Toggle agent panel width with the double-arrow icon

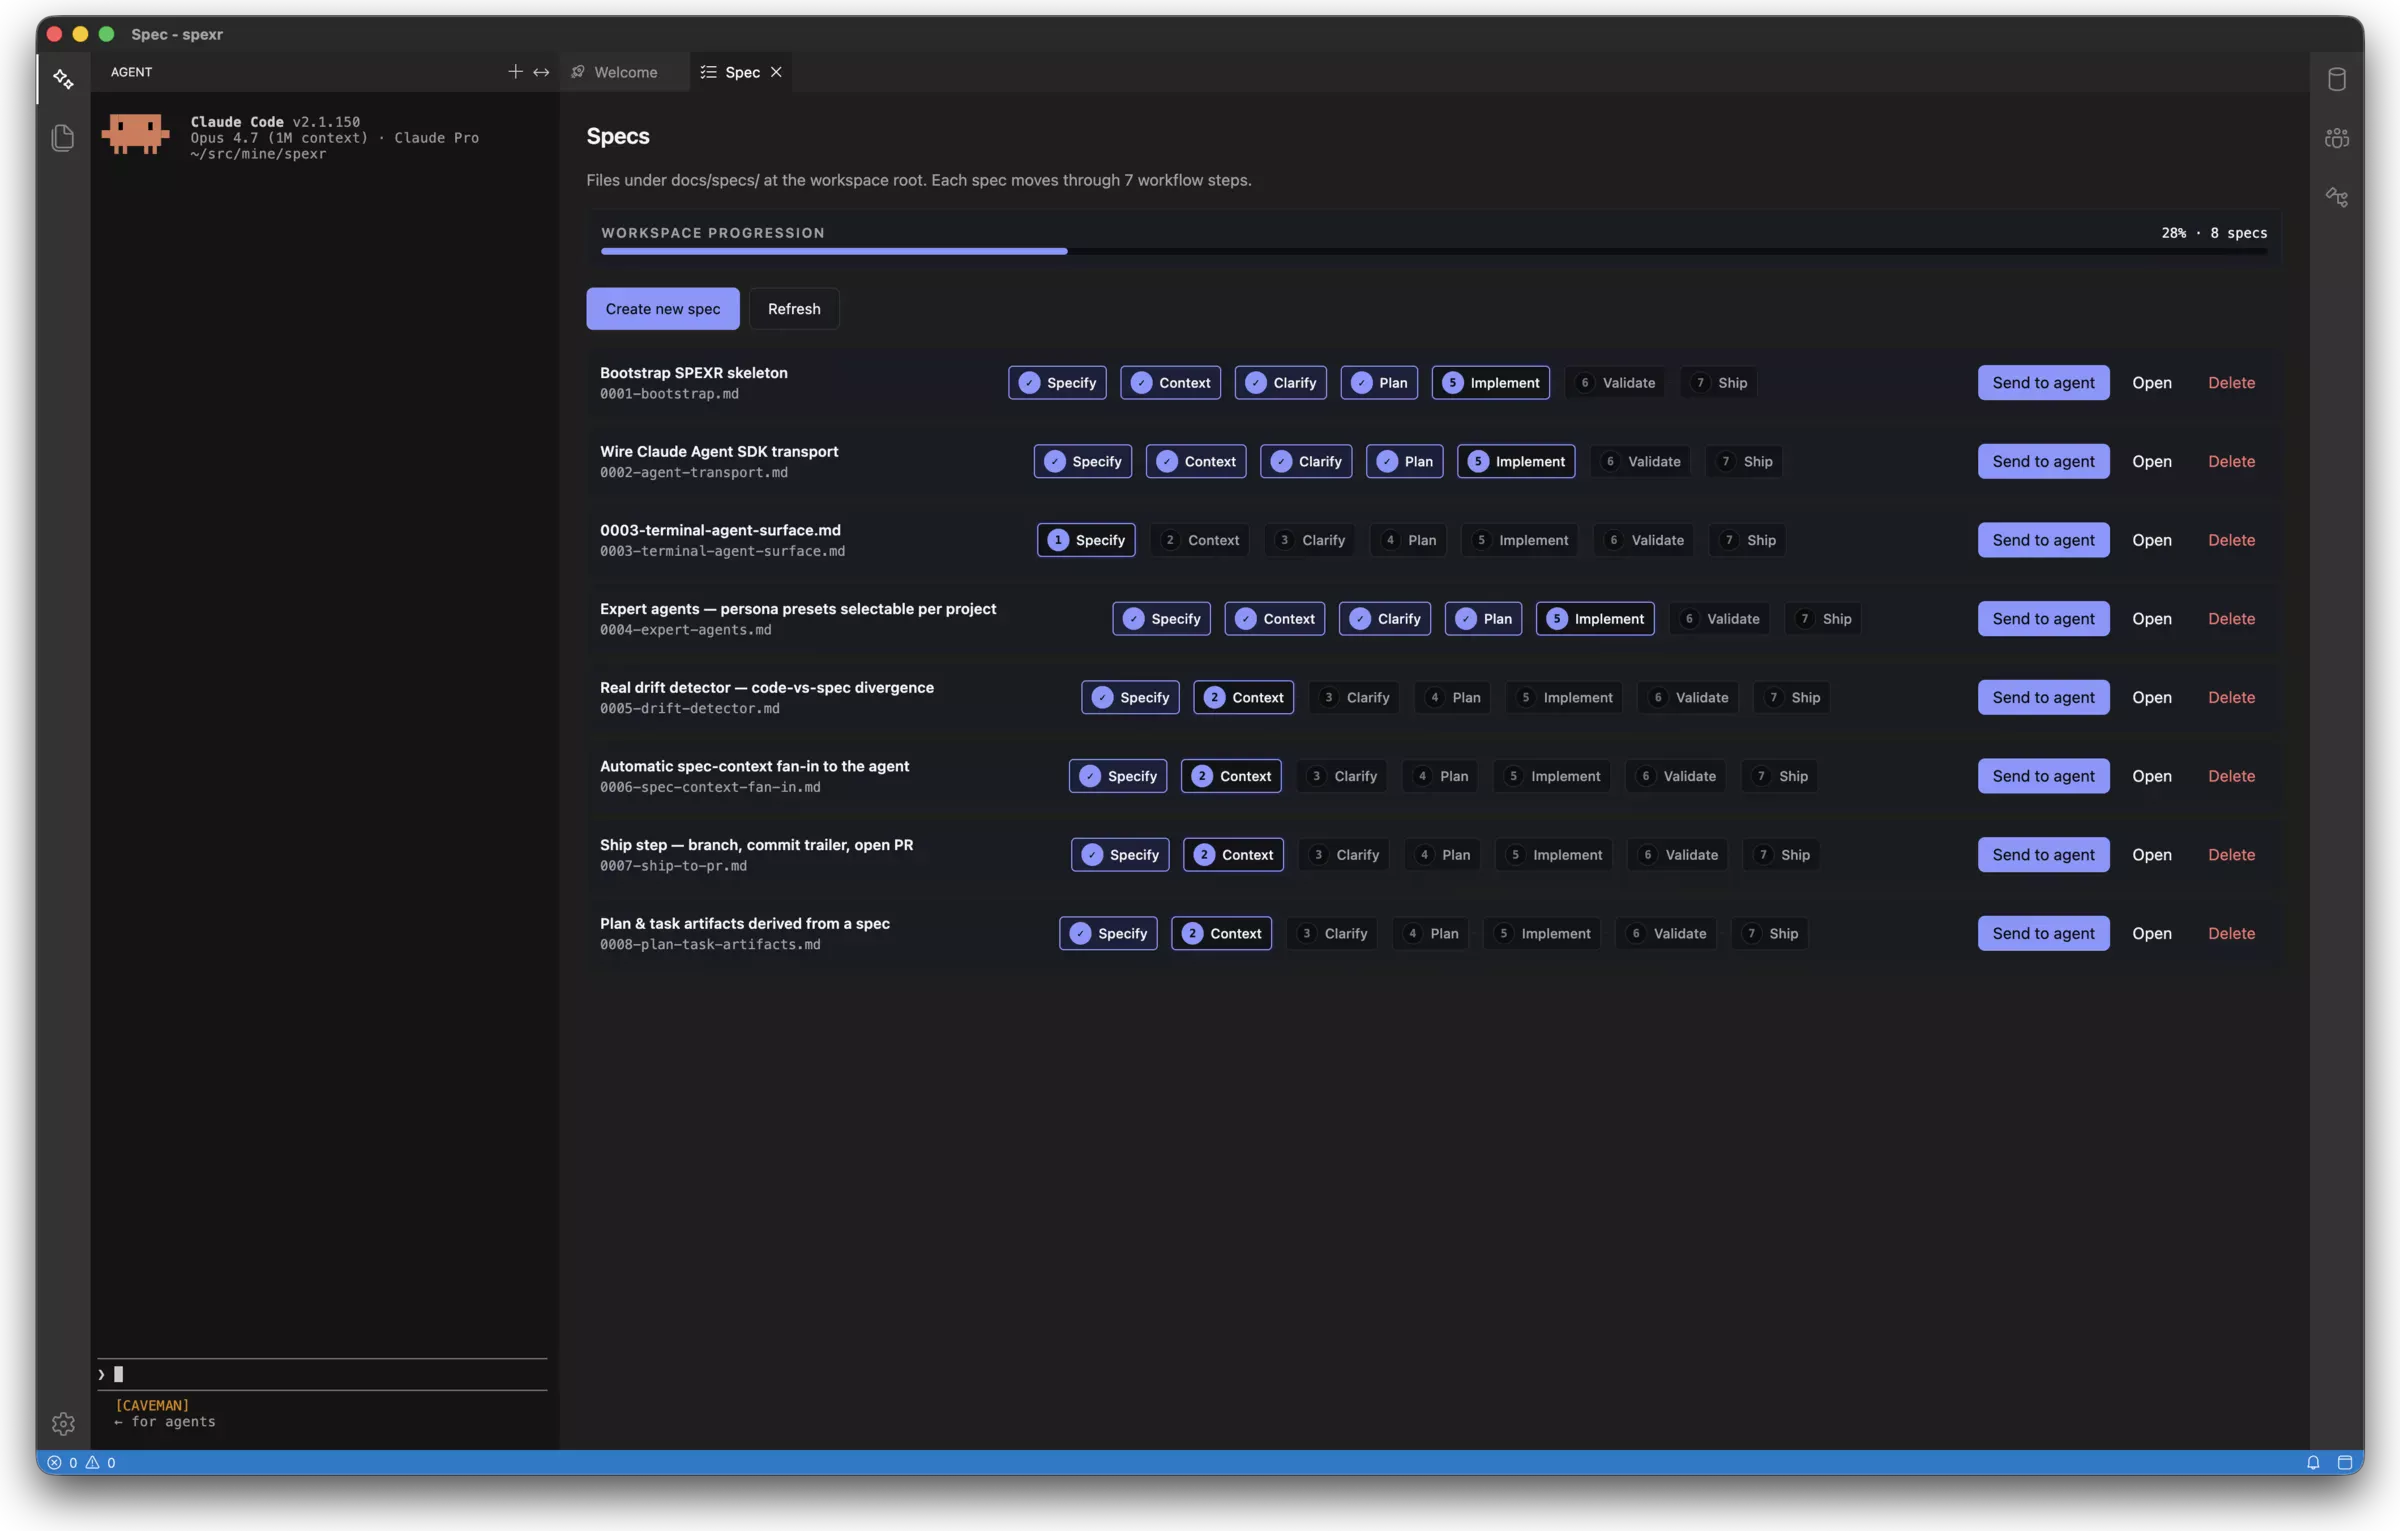click(541, 72)
